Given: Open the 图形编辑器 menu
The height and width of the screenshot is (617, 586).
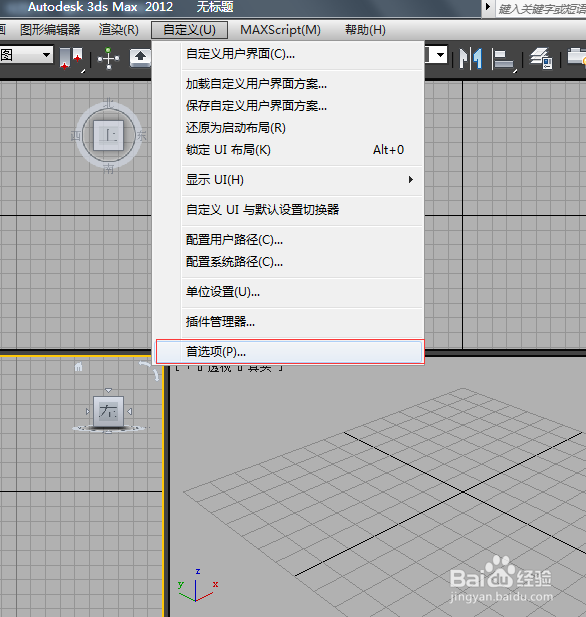Looking at the screenshot, I should point(50,30).
